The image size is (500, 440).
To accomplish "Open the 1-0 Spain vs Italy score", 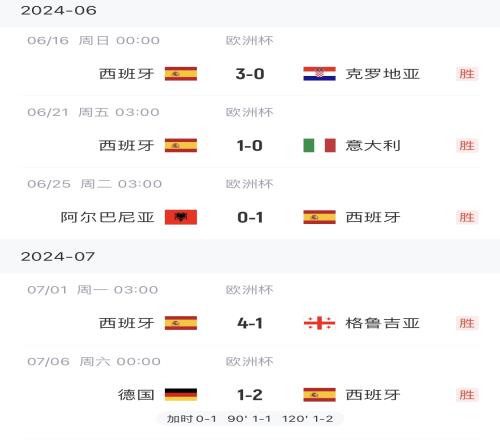I will [250, 145].
